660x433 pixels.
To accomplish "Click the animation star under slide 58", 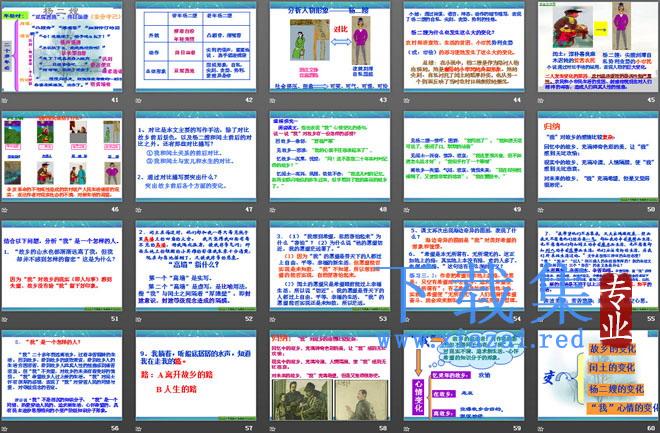I will tap(272, 428).
